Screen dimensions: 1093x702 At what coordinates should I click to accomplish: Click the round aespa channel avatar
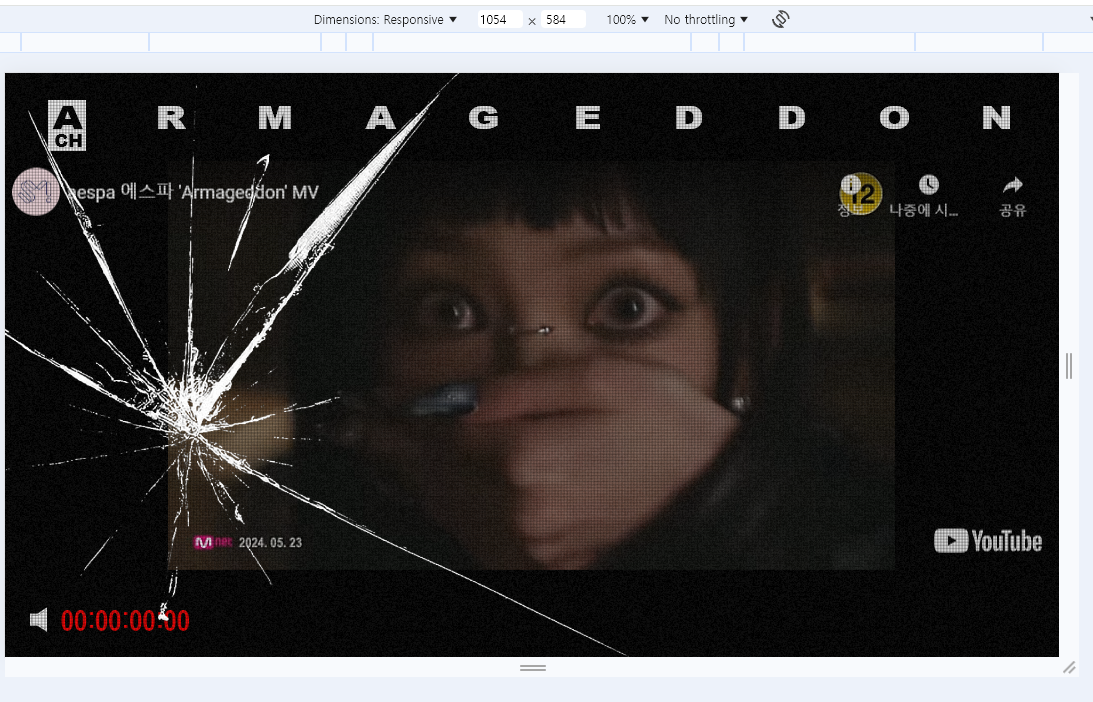point(36,191)
